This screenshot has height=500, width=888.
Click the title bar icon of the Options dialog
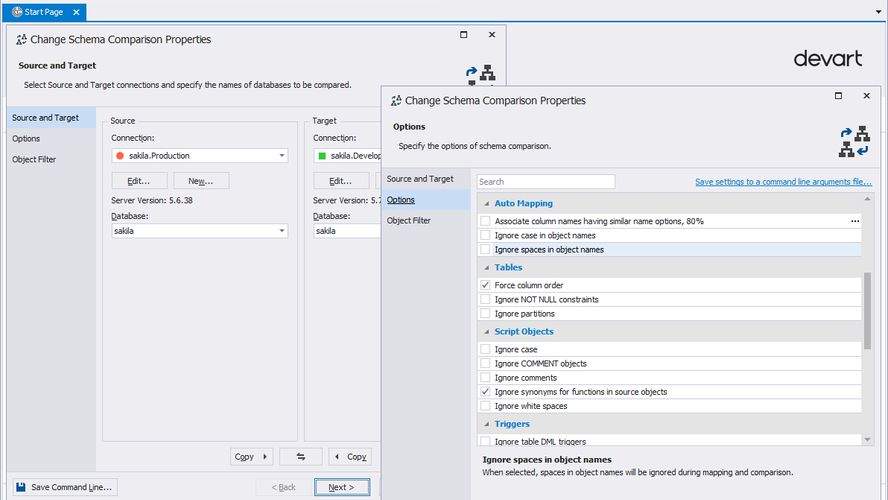(x=396, y=101)
